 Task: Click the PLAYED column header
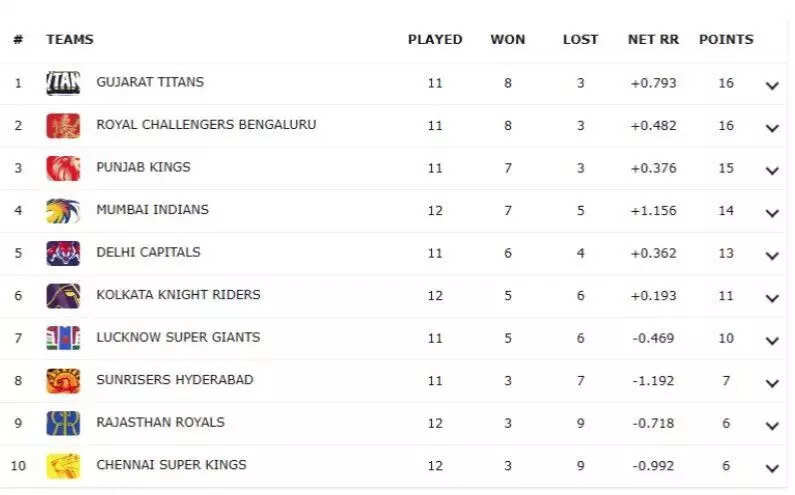[435, 40]
